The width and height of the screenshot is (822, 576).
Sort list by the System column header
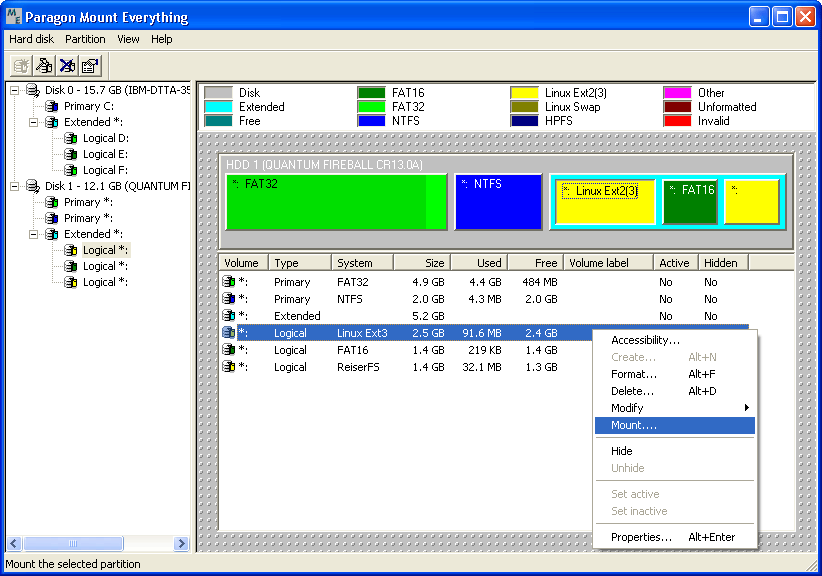click(x=362, y=263)
